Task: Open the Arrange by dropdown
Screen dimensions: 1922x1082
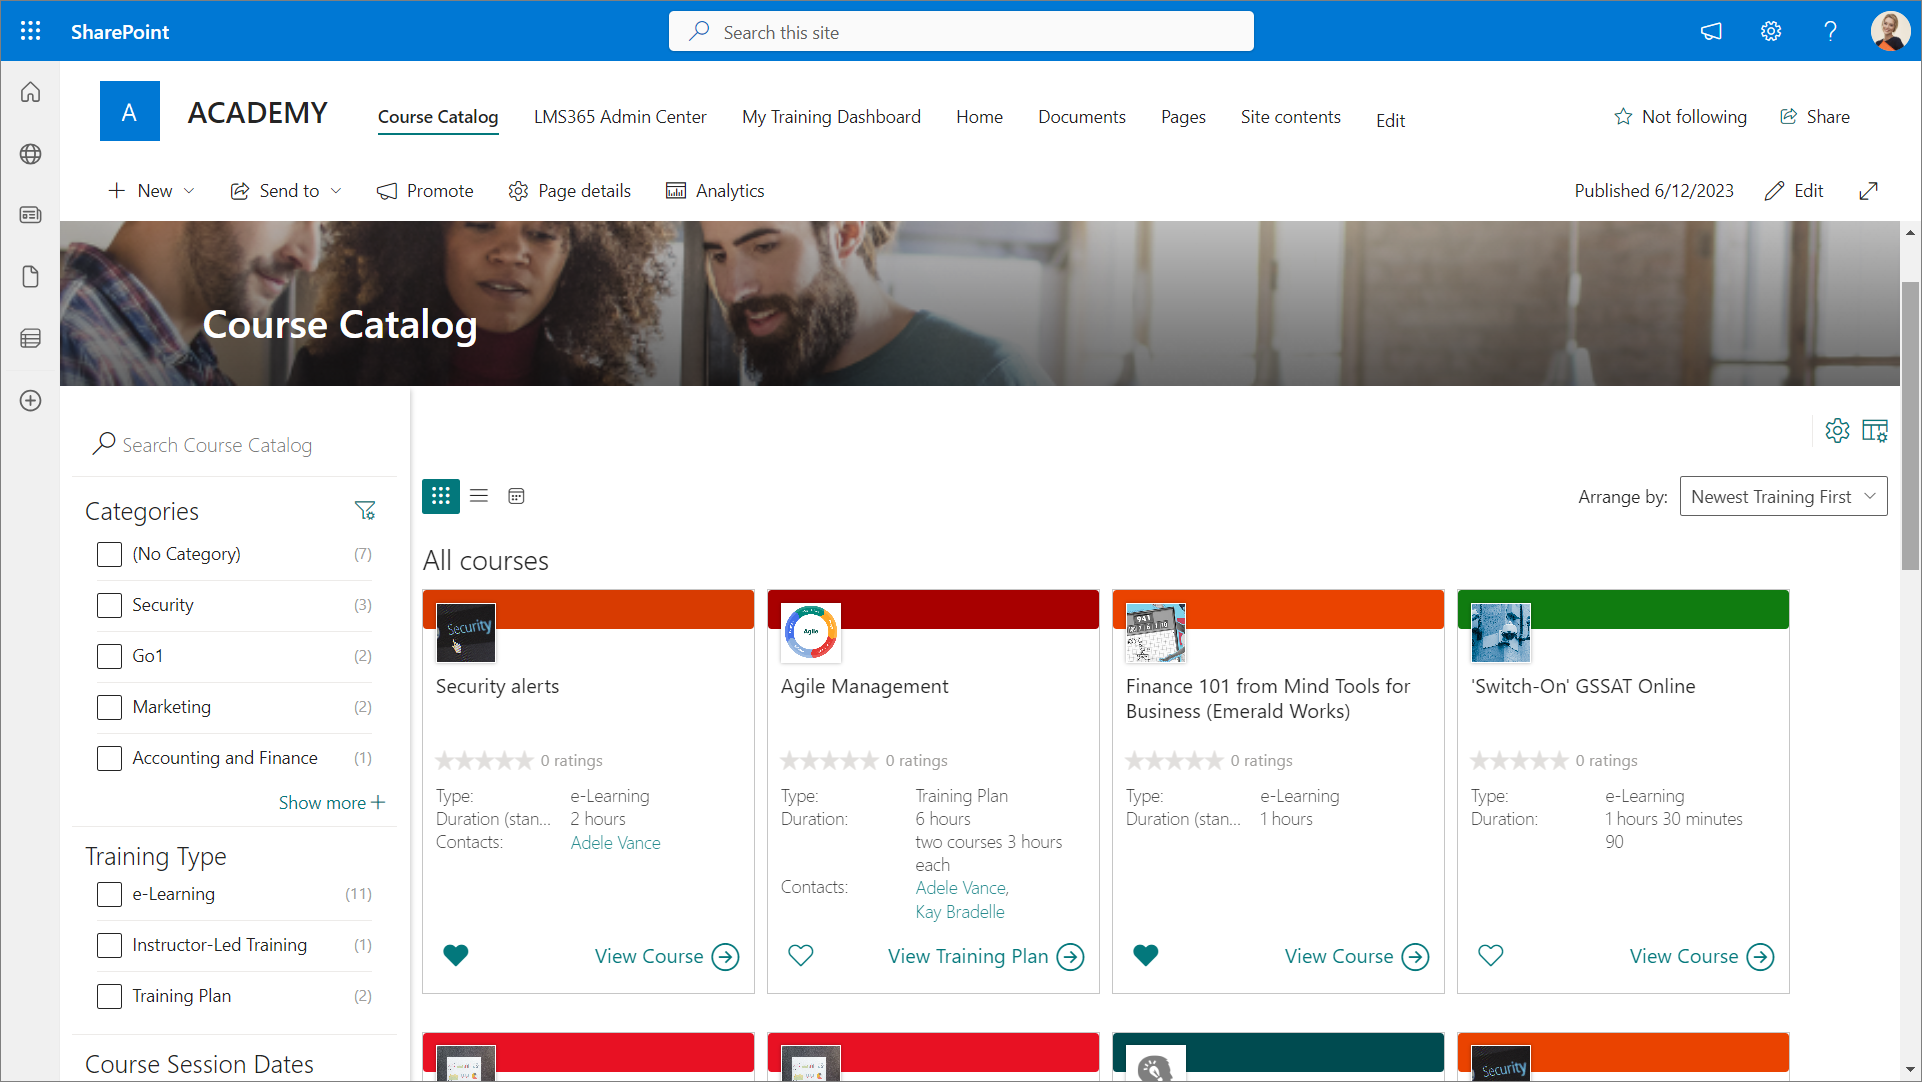Action: [1783, 497]
